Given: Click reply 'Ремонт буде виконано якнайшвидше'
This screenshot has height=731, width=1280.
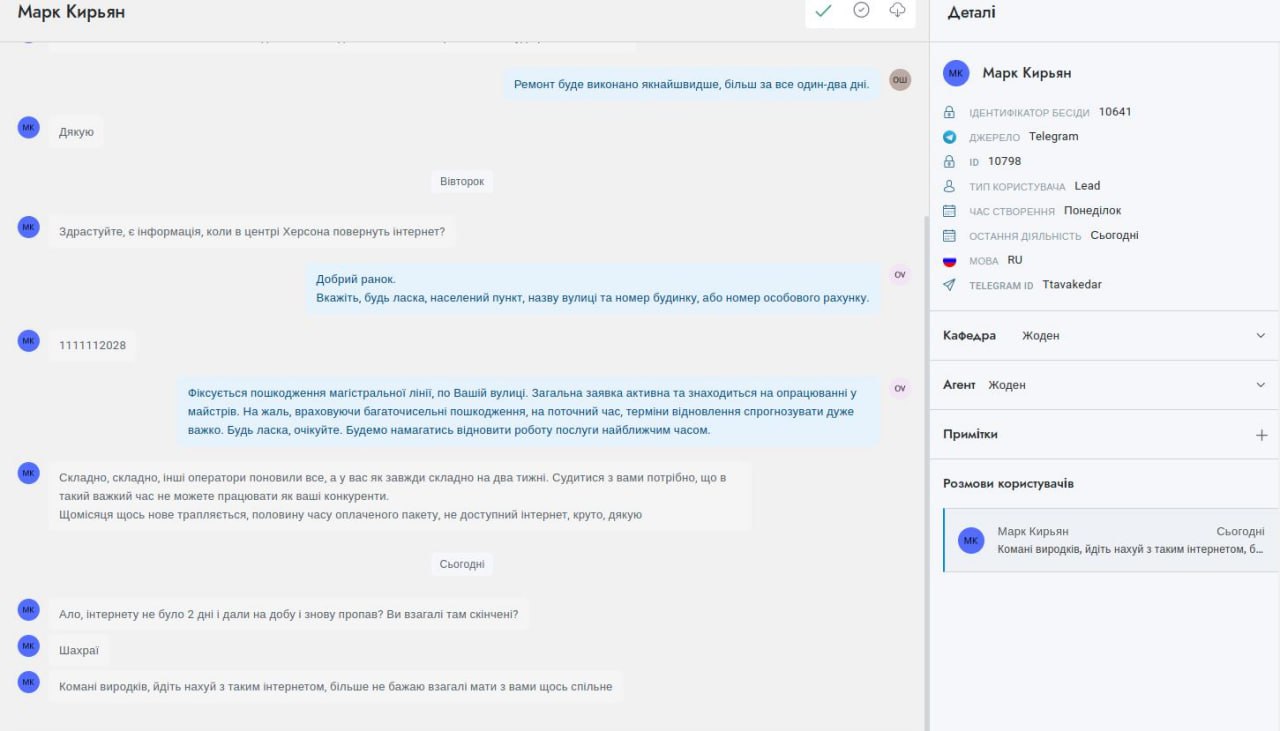Looking at the screenshot, I should pyautogui.click(x=691, y=84).
